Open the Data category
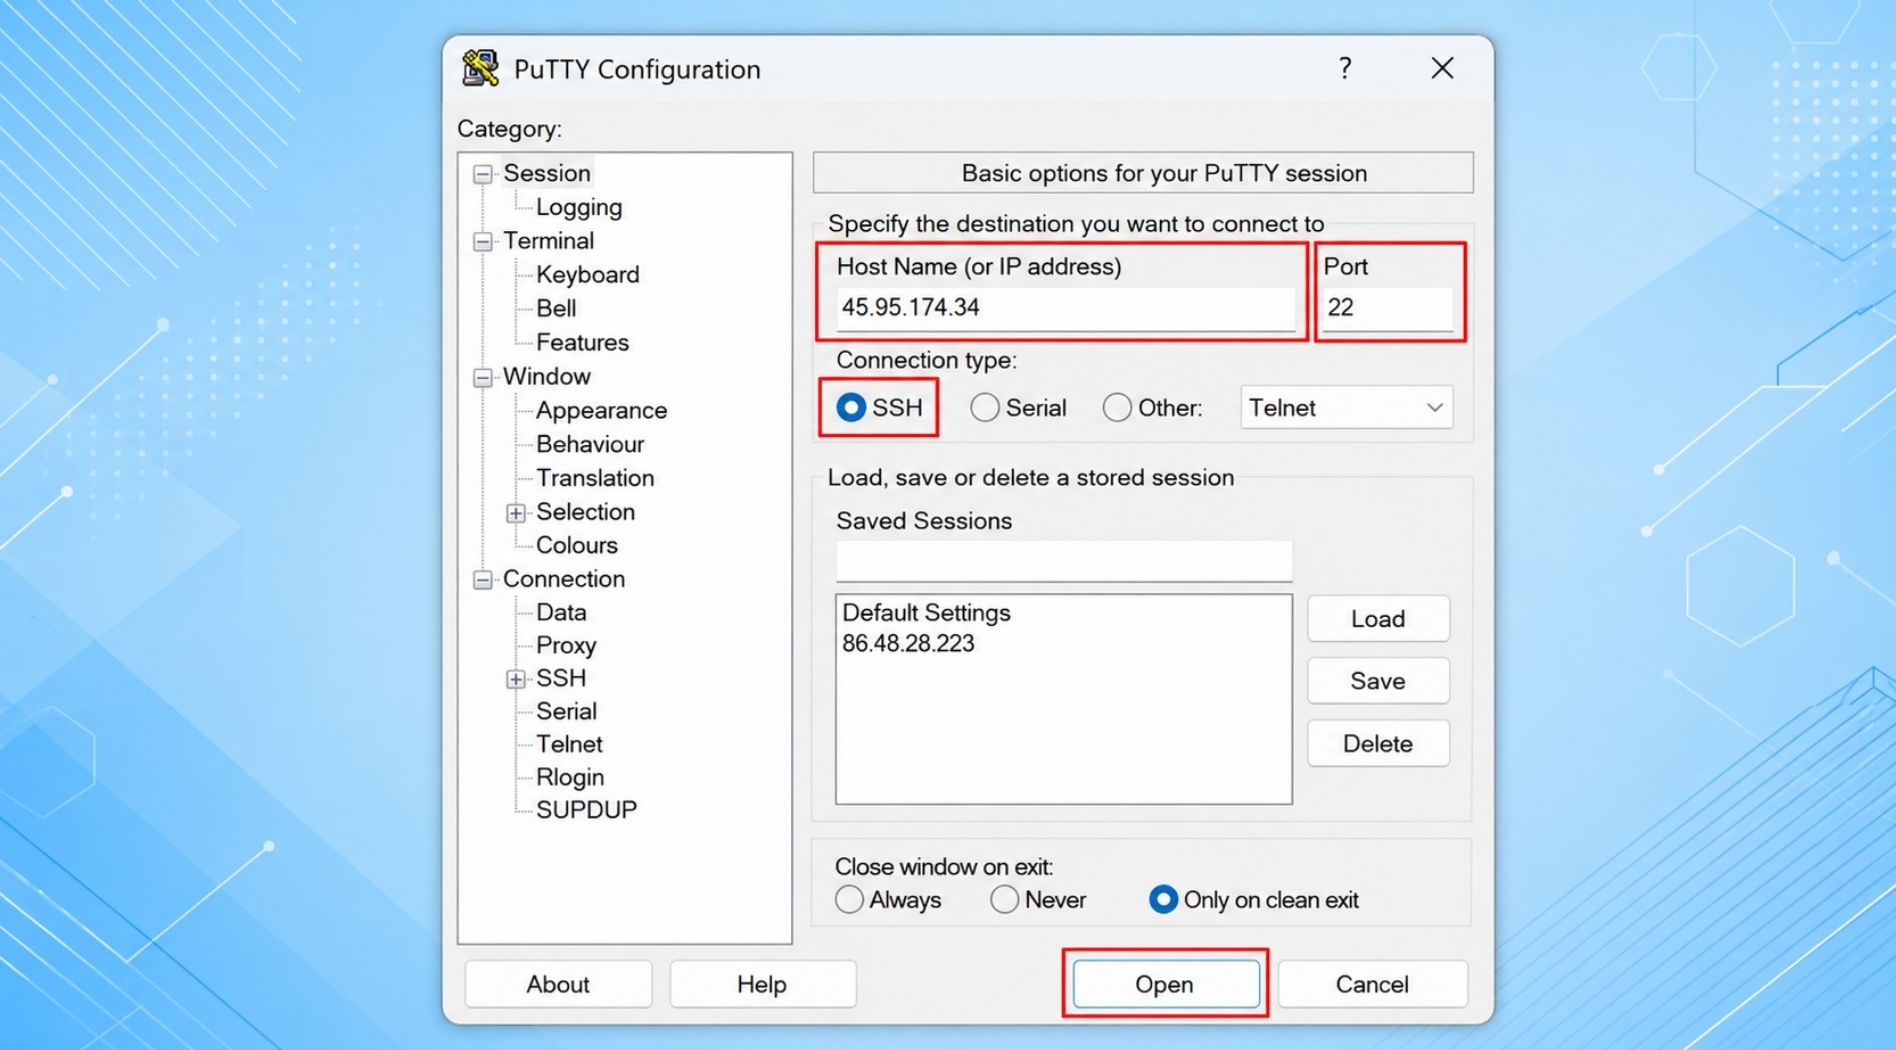Screen dimensions: 1896x1050 [x=561, y=612]
